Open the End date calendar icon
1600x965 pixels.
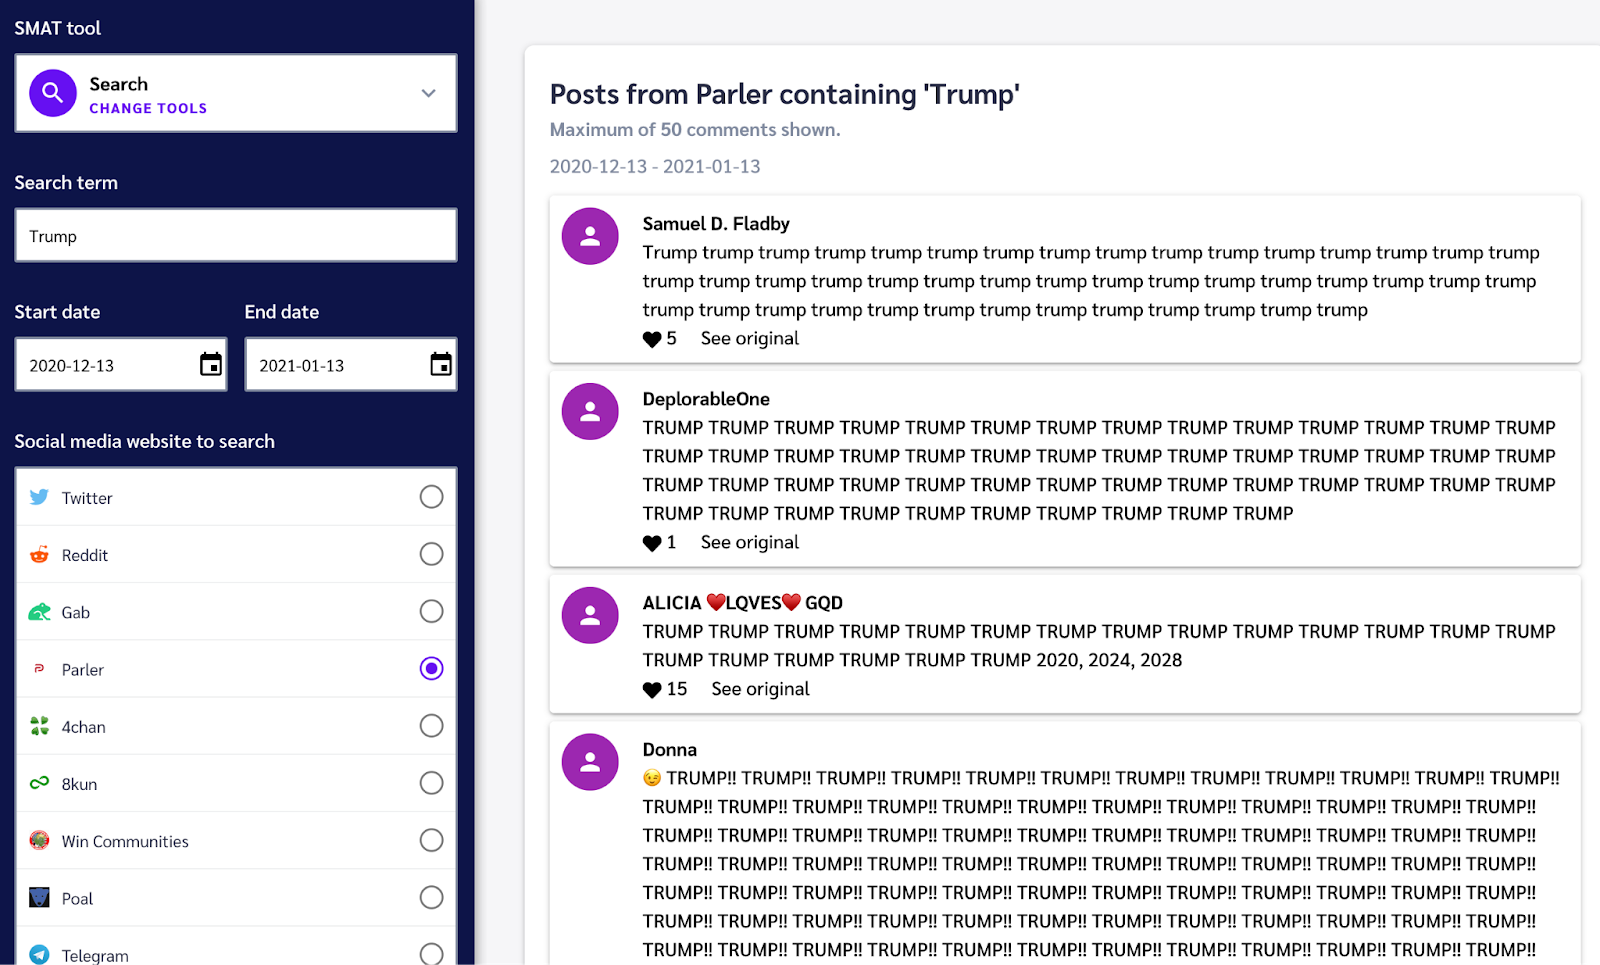441,365
